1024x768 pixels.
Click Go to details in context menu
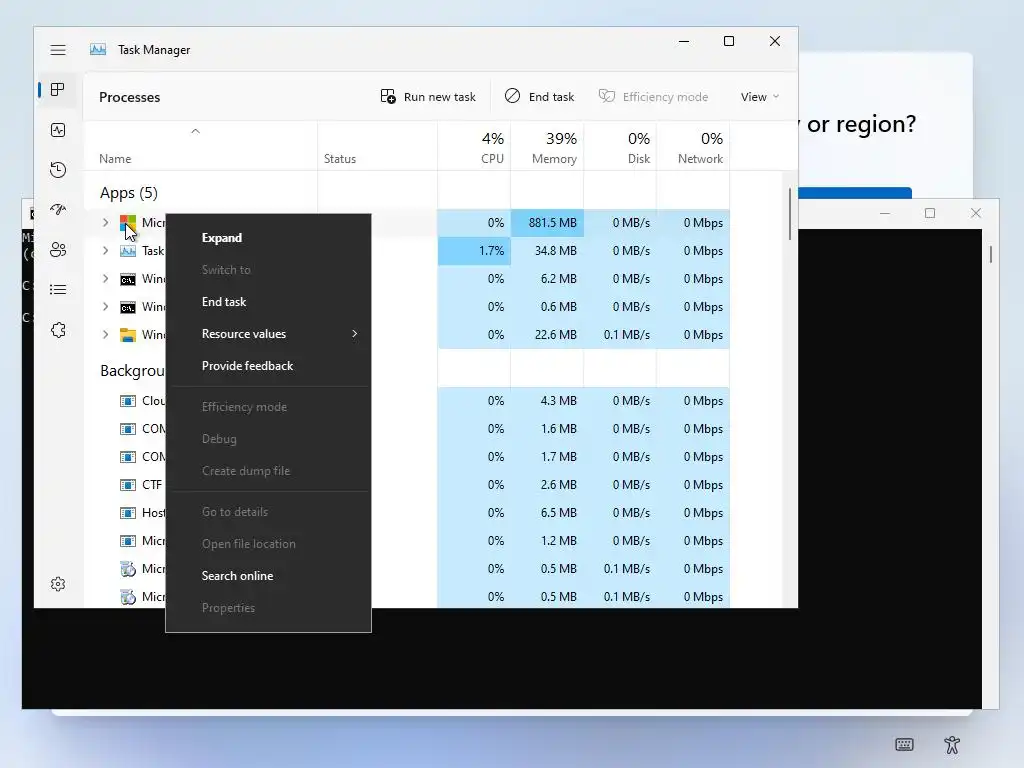[268, 512]
